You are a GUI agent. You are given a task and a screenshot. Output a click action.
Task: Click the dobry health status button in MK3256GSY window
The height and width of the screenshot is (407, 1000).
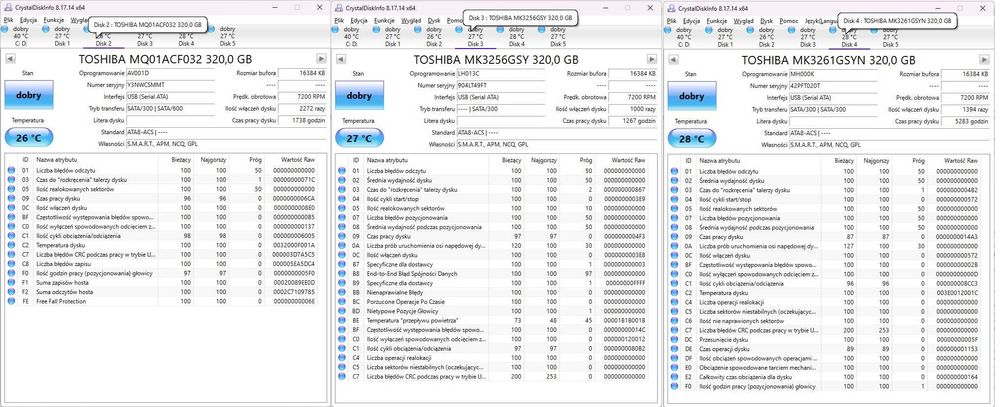(360, 96)
